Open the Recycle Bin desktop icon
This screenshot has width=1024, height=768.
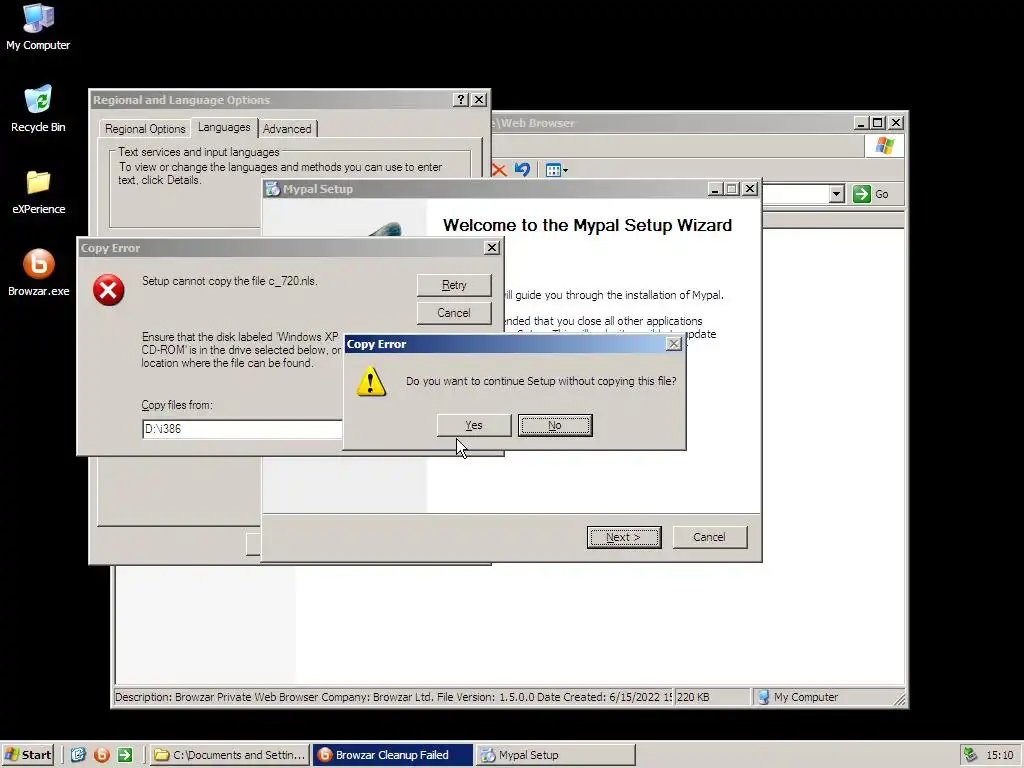click(x=38, y=109)
